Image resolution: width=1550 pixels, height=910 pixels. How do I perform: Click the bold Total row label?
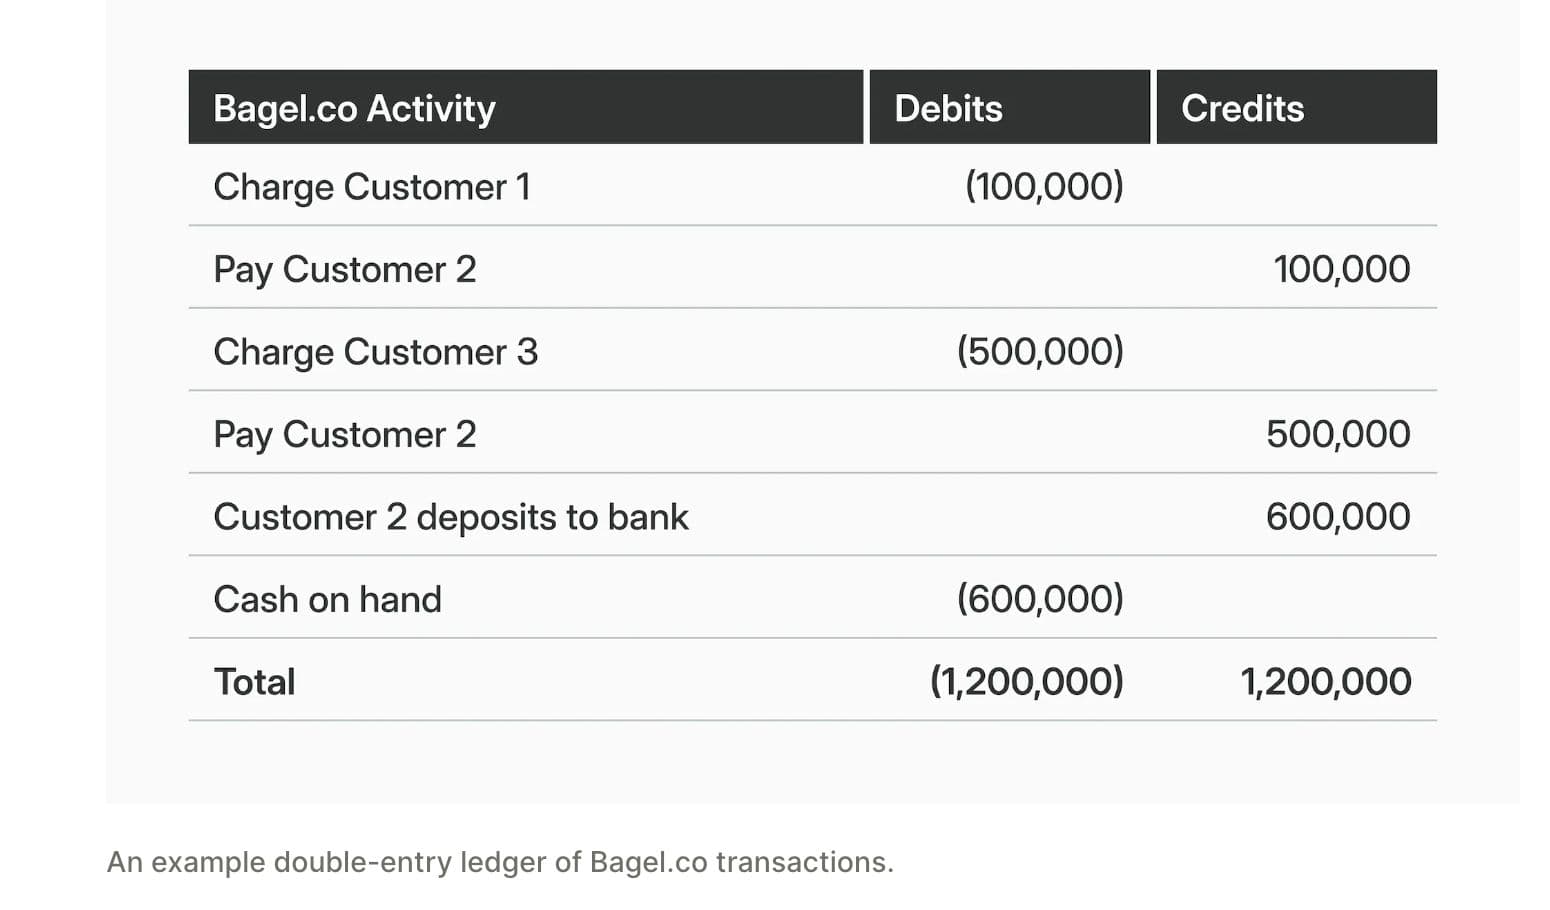click(254, 682)
